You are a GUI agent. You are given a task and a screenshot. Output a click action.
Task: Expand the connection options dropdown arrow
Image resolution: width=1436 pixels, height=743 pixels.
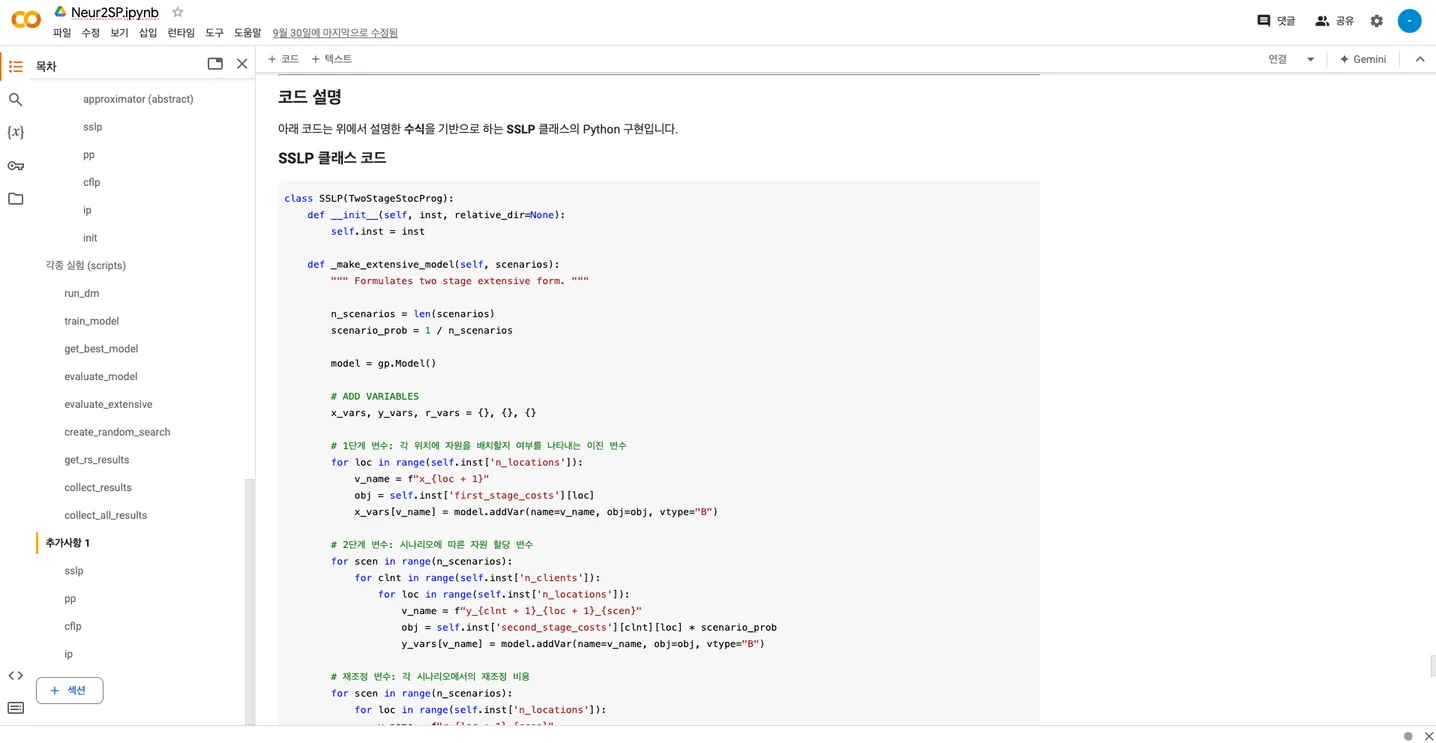(1310, 59)
